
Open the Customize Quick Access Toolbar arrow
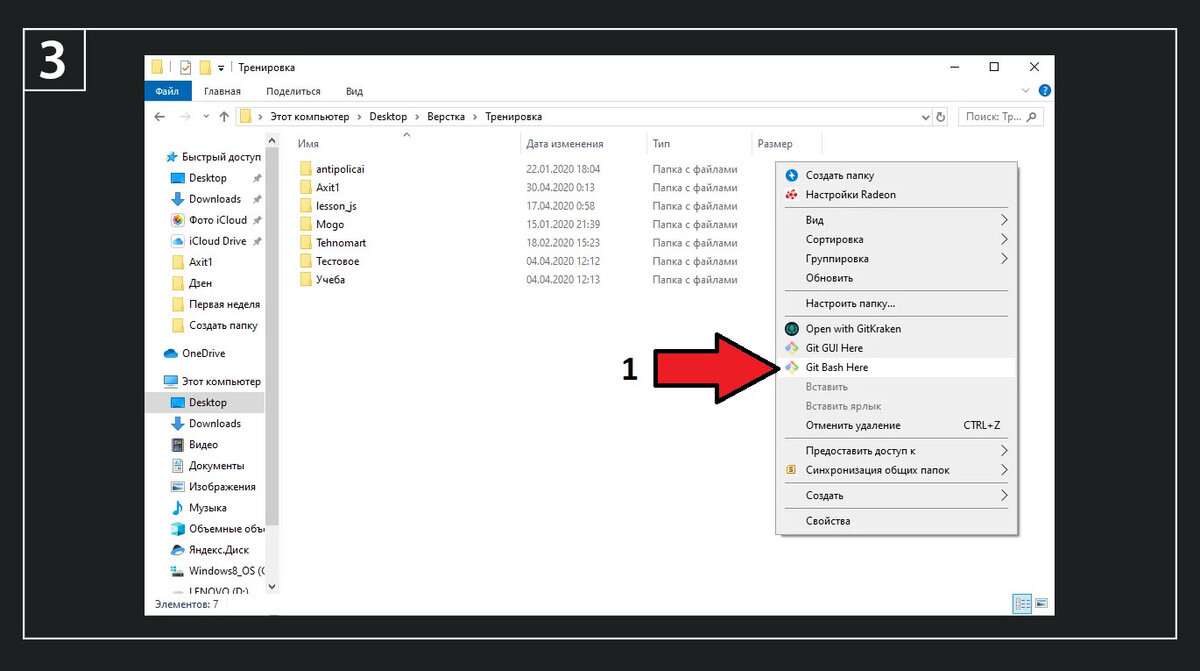click(221, 68)
